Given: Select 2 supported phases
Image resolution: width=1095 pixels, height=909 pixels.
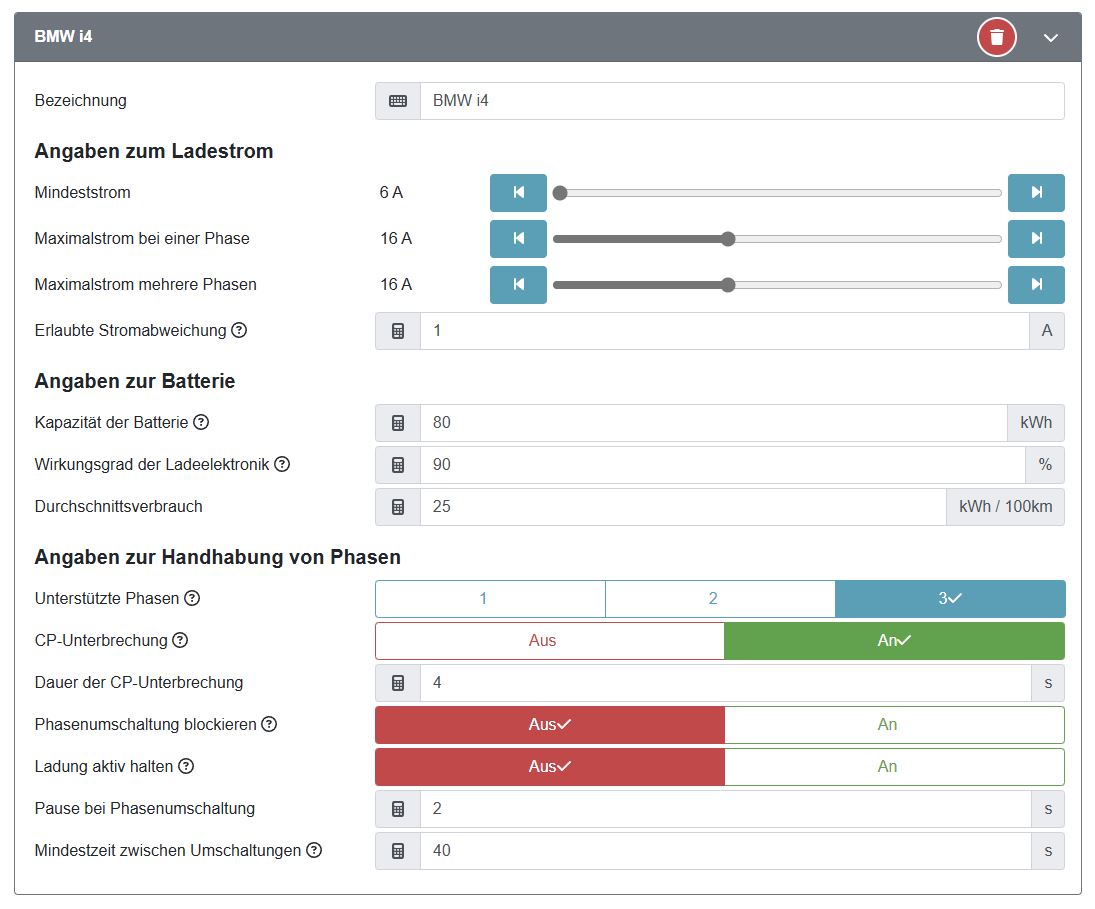Looking at the screenshot, I should [x=720, y=599].
